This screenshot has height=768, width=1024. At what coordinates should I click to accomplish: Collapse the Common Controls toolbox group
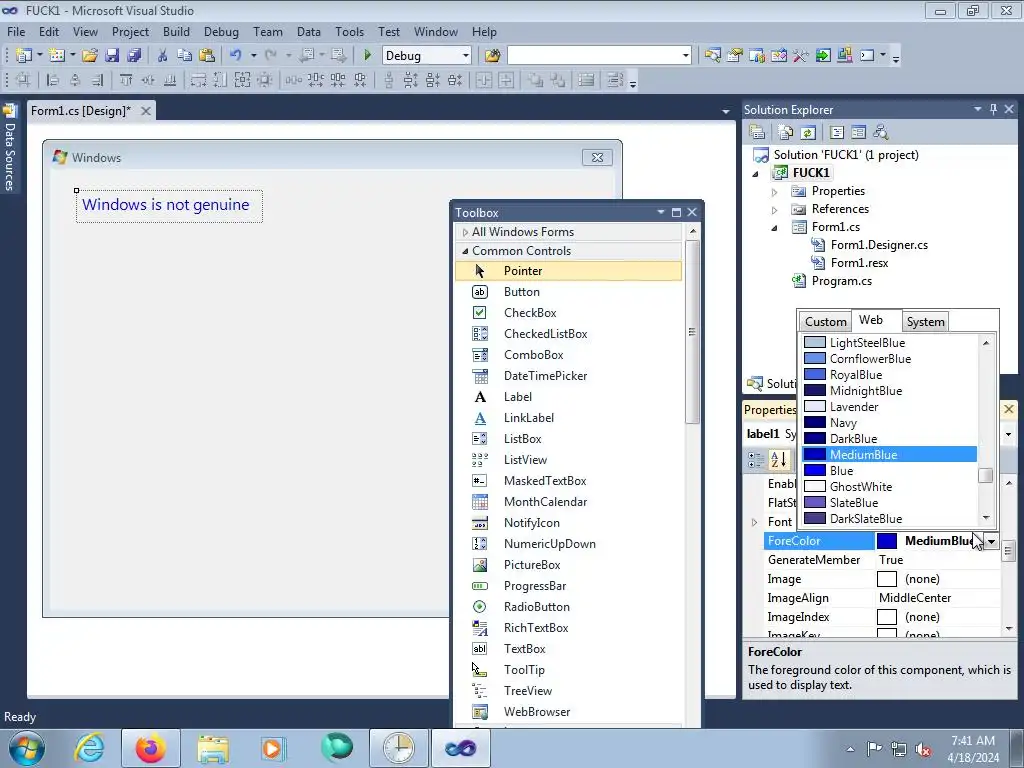pos(465,251)
